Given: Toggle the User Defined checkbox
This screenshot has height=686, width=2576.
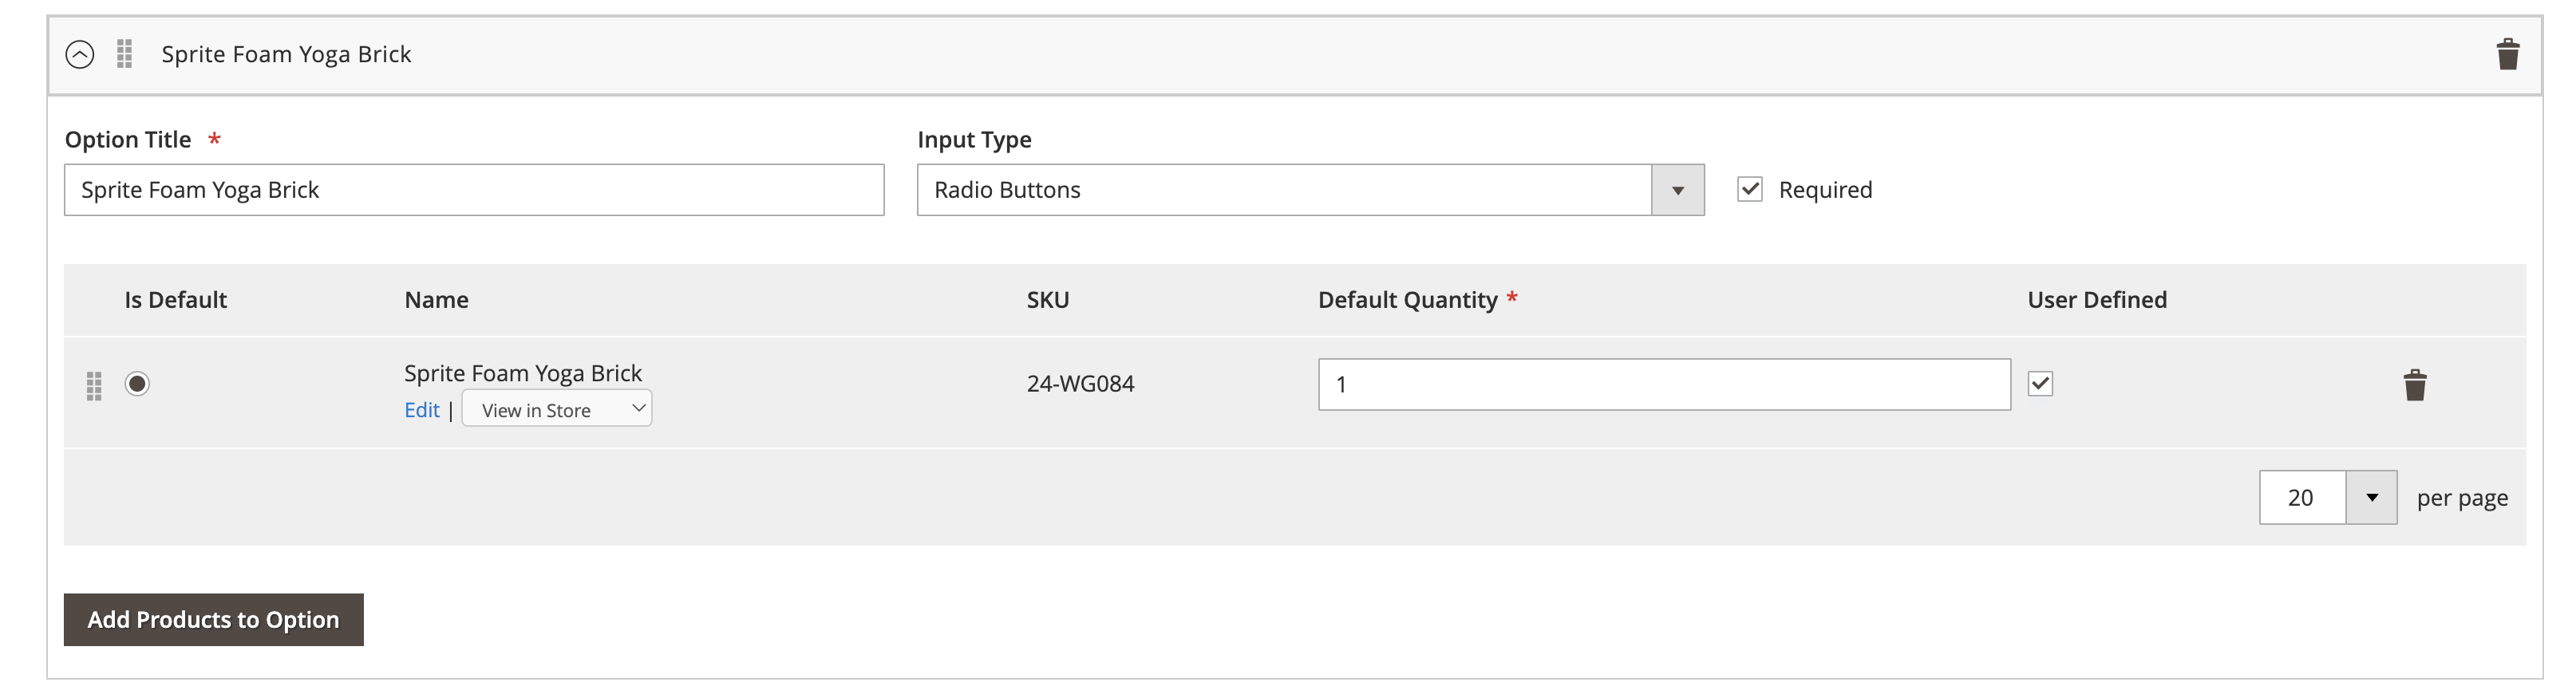Looking at the screenshot, I should (x=2040, y=384).
